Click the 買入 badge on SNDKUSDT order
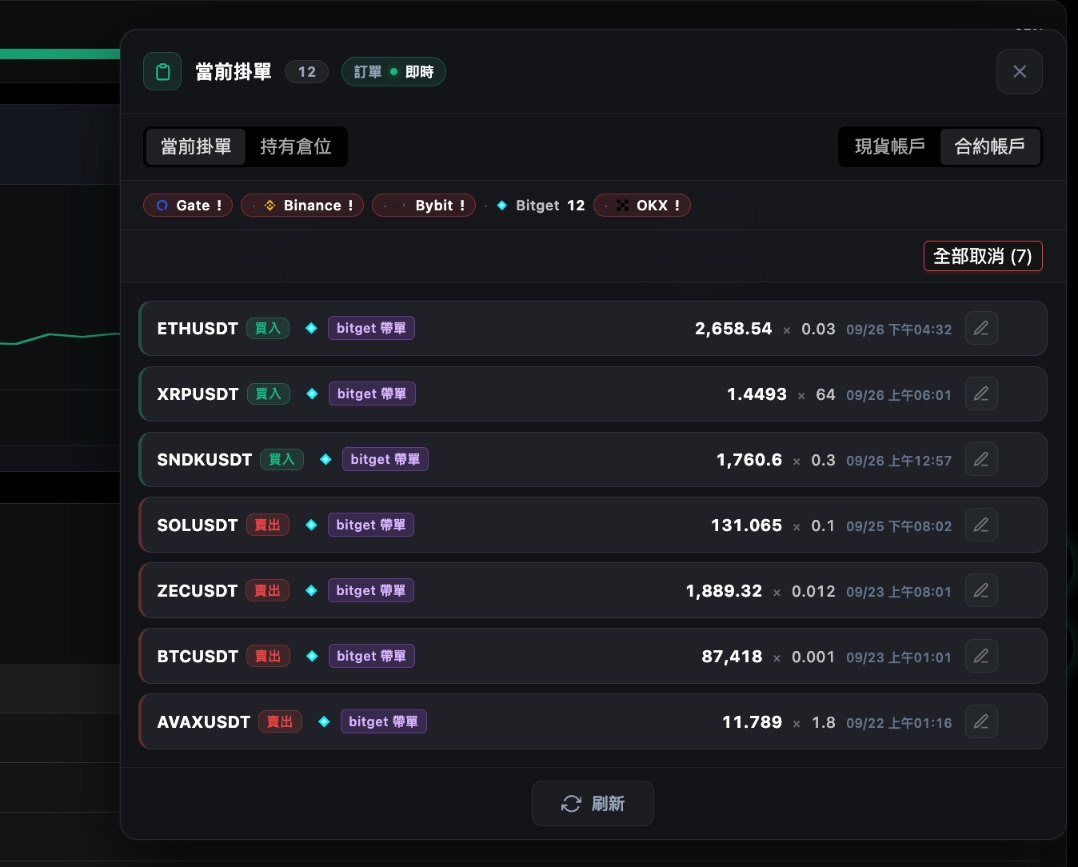 point(282,459)
